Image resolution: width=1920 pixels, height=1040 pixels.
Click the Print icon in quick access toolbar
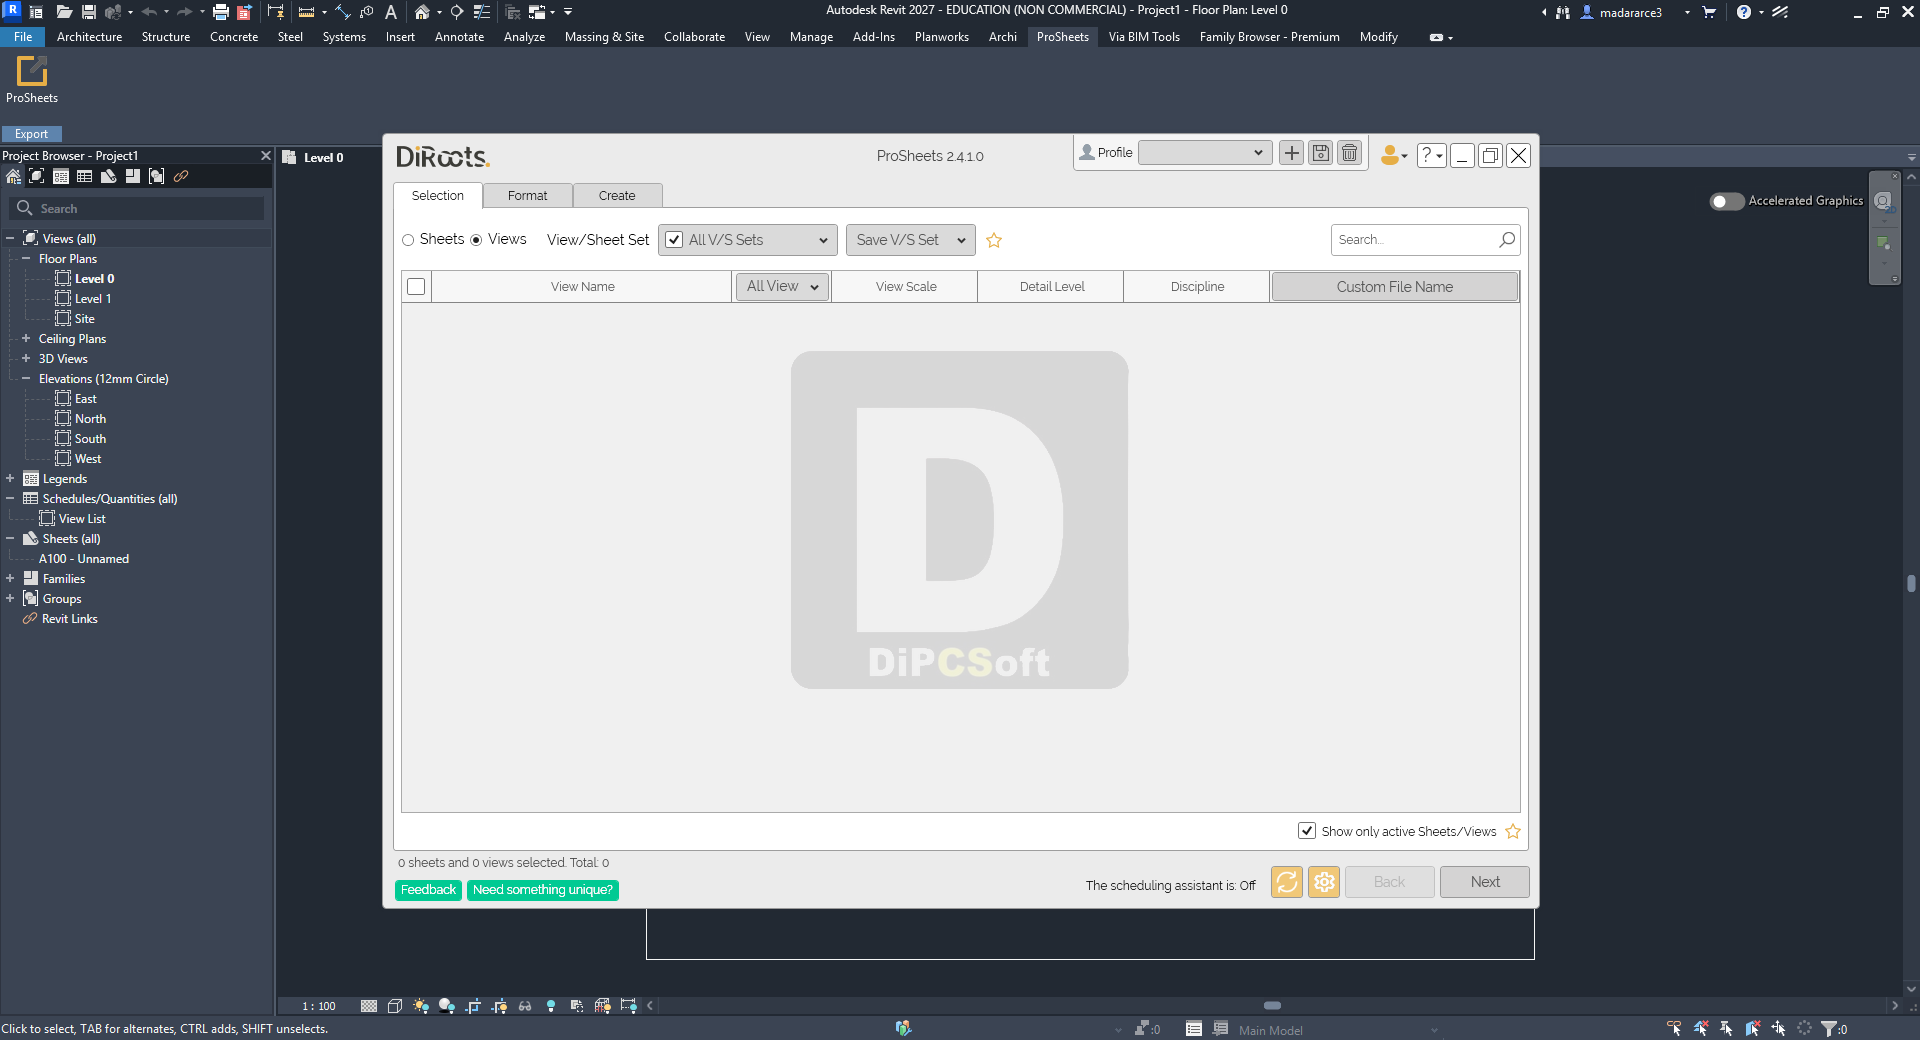[x=221, y=12]
